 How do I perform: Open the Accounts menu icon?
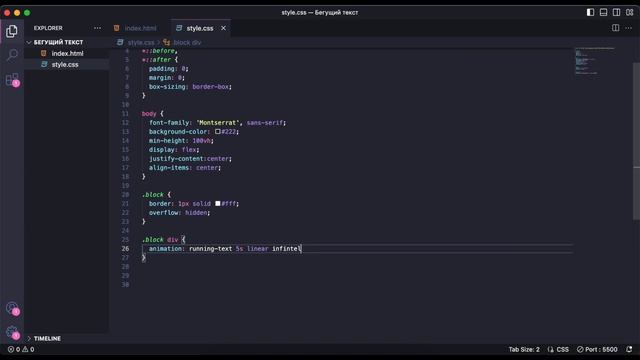[12, 308]
